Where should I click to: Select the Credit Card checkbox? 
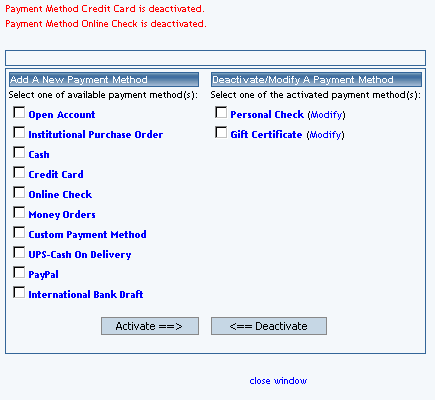[x=19, y=172]
